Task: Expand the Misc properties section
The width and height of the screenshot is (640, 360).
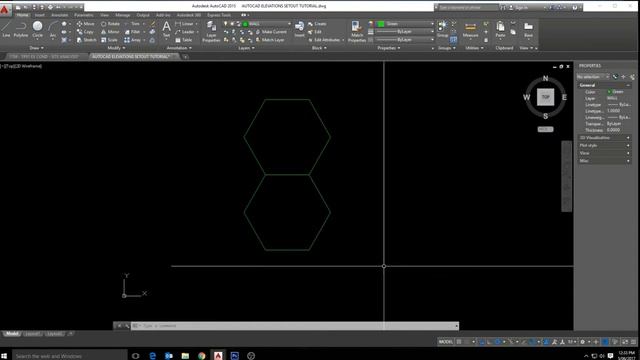Action: [x=604, y=161]
